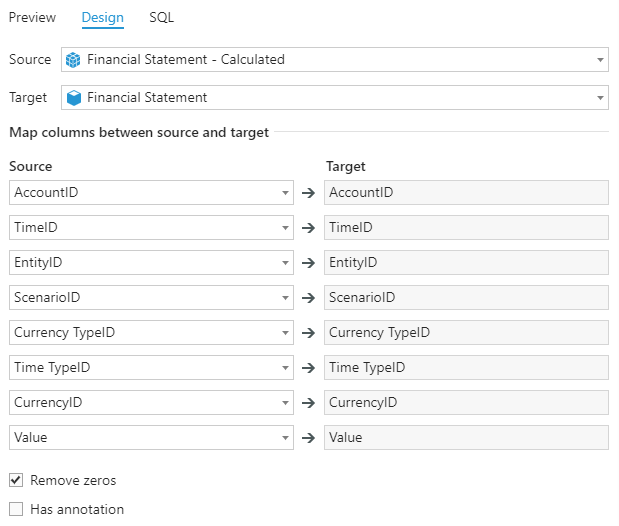Open the ScenarioID source column dropdown
This screenshot has height=526, width=619.
(284, 298)
